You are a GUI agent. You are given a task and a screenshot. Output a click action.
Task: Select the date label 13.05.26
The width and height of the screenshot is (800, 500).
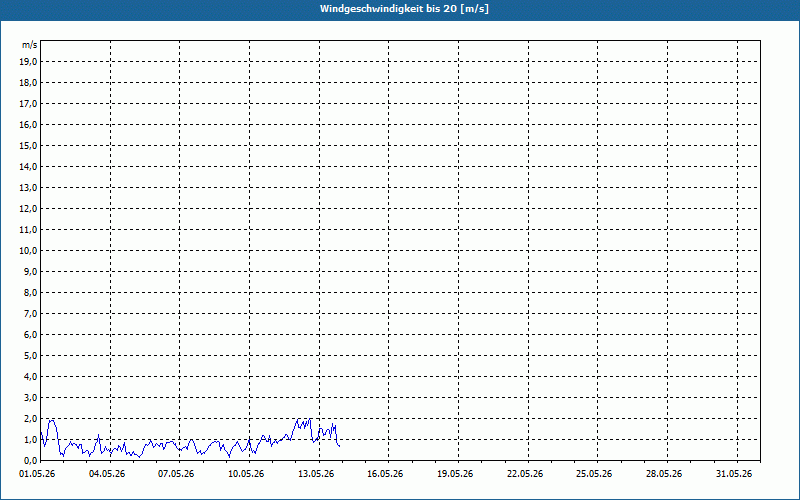pos(316,474)
